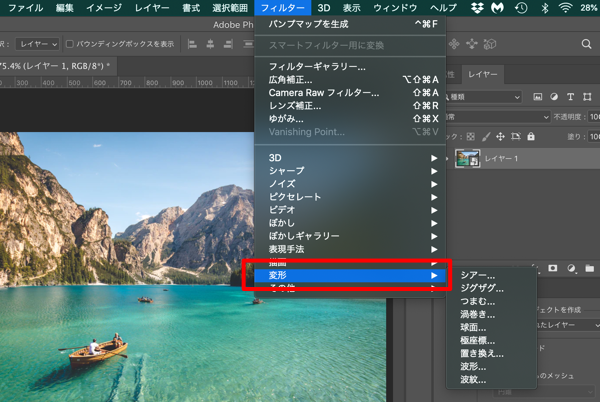Click the 3D slide mode icon

pyautogui.click(x=472, y=44)
